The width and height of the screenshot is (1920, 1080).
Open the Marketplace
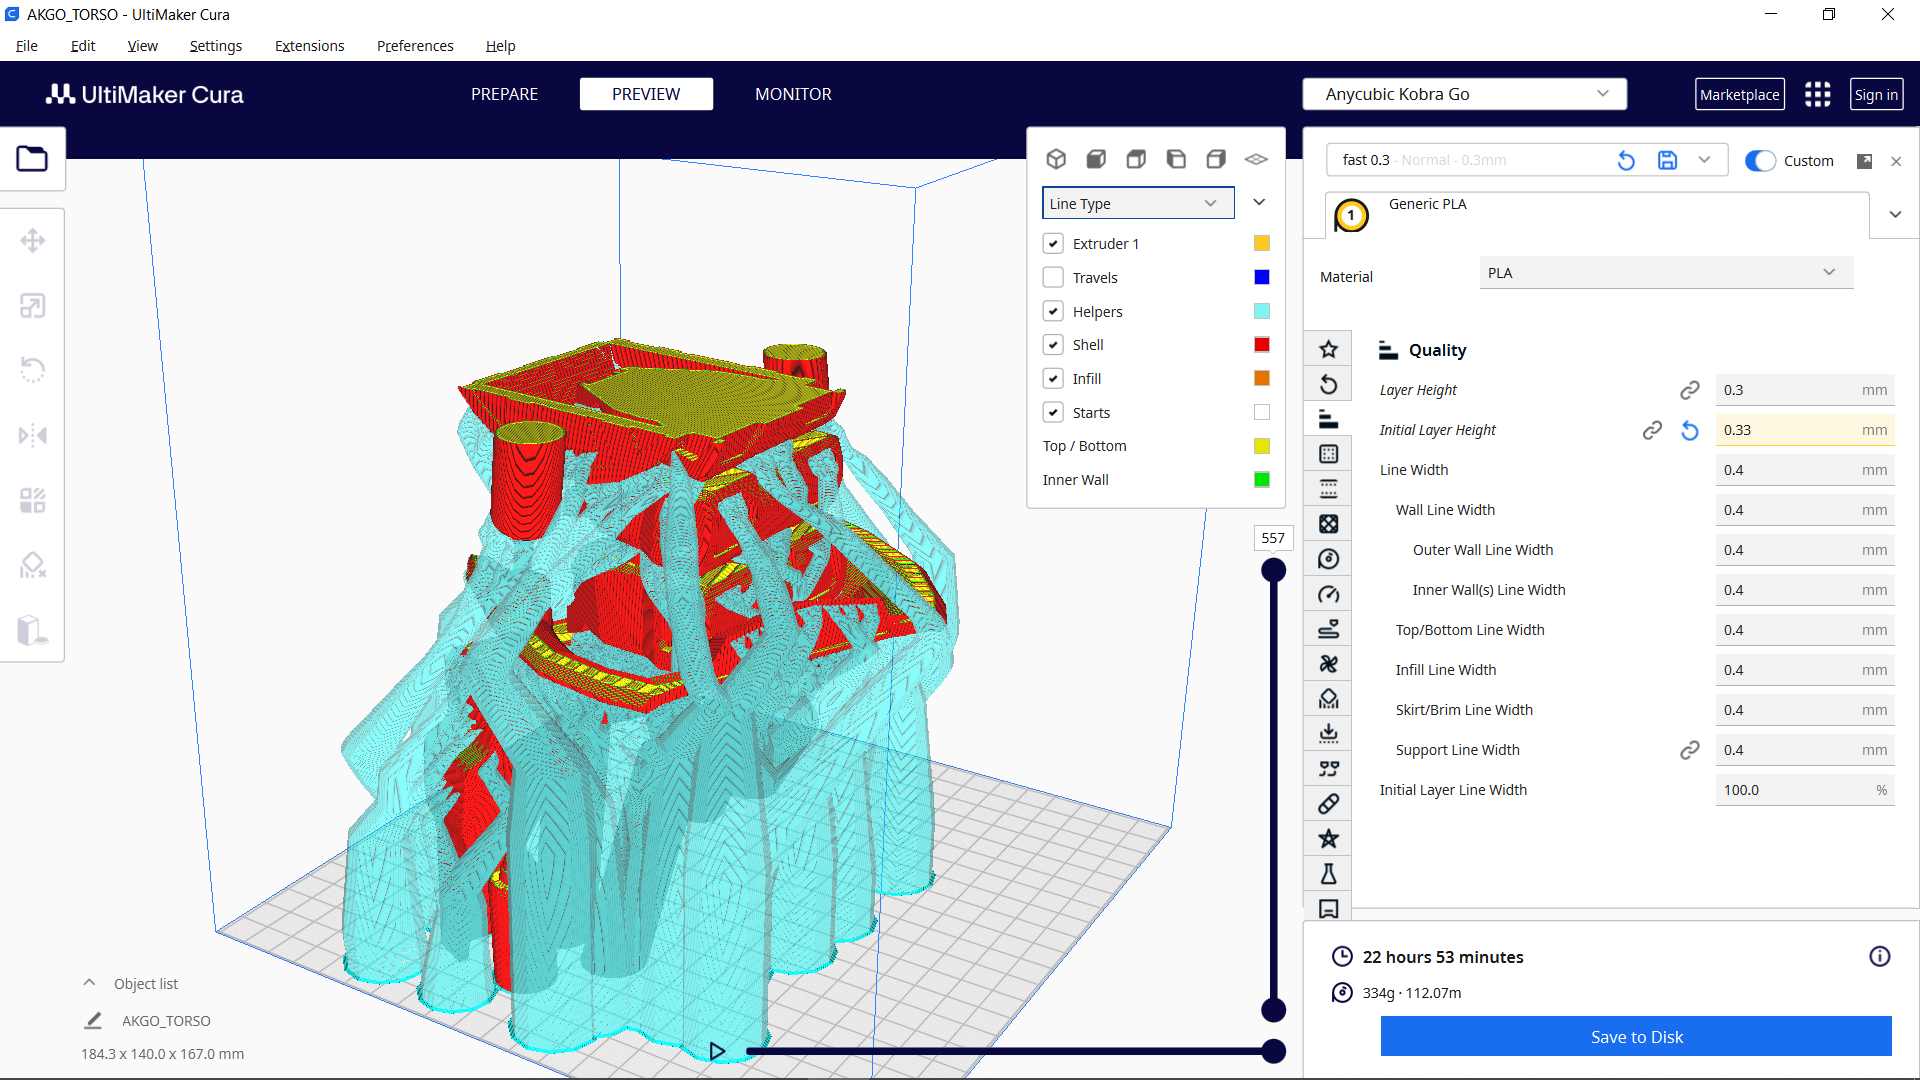[x=1739, y=93]
